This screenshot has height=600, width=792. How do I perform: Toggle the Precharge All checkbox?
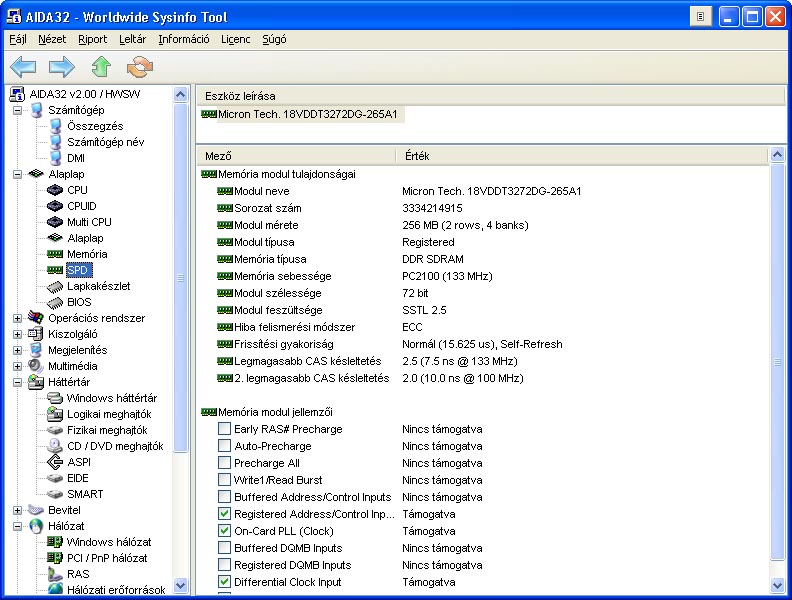point(224,463)
